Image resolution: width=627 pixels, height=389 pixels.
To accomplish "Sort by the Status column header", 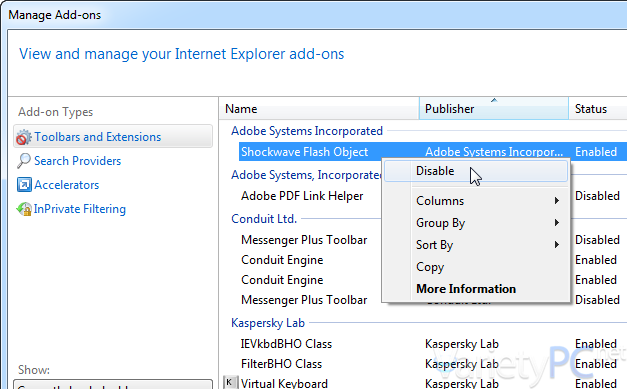I will [598, 109].
